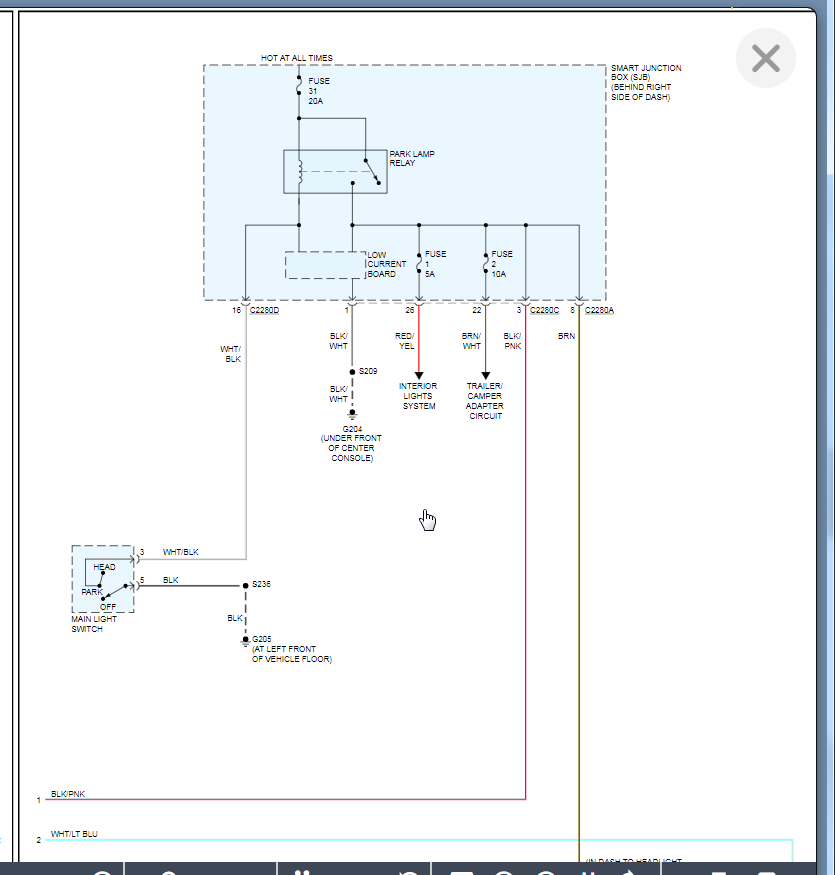
Task: Highlight the brown BRN wire from pin 8
Action: tap(579, 580)
